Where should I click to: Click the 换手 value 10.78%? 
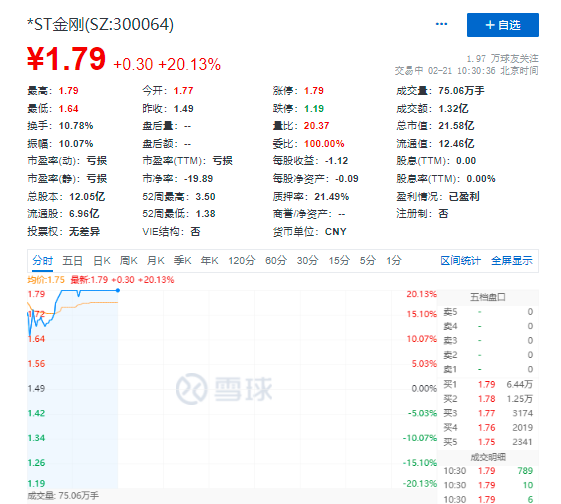[76, 126]
